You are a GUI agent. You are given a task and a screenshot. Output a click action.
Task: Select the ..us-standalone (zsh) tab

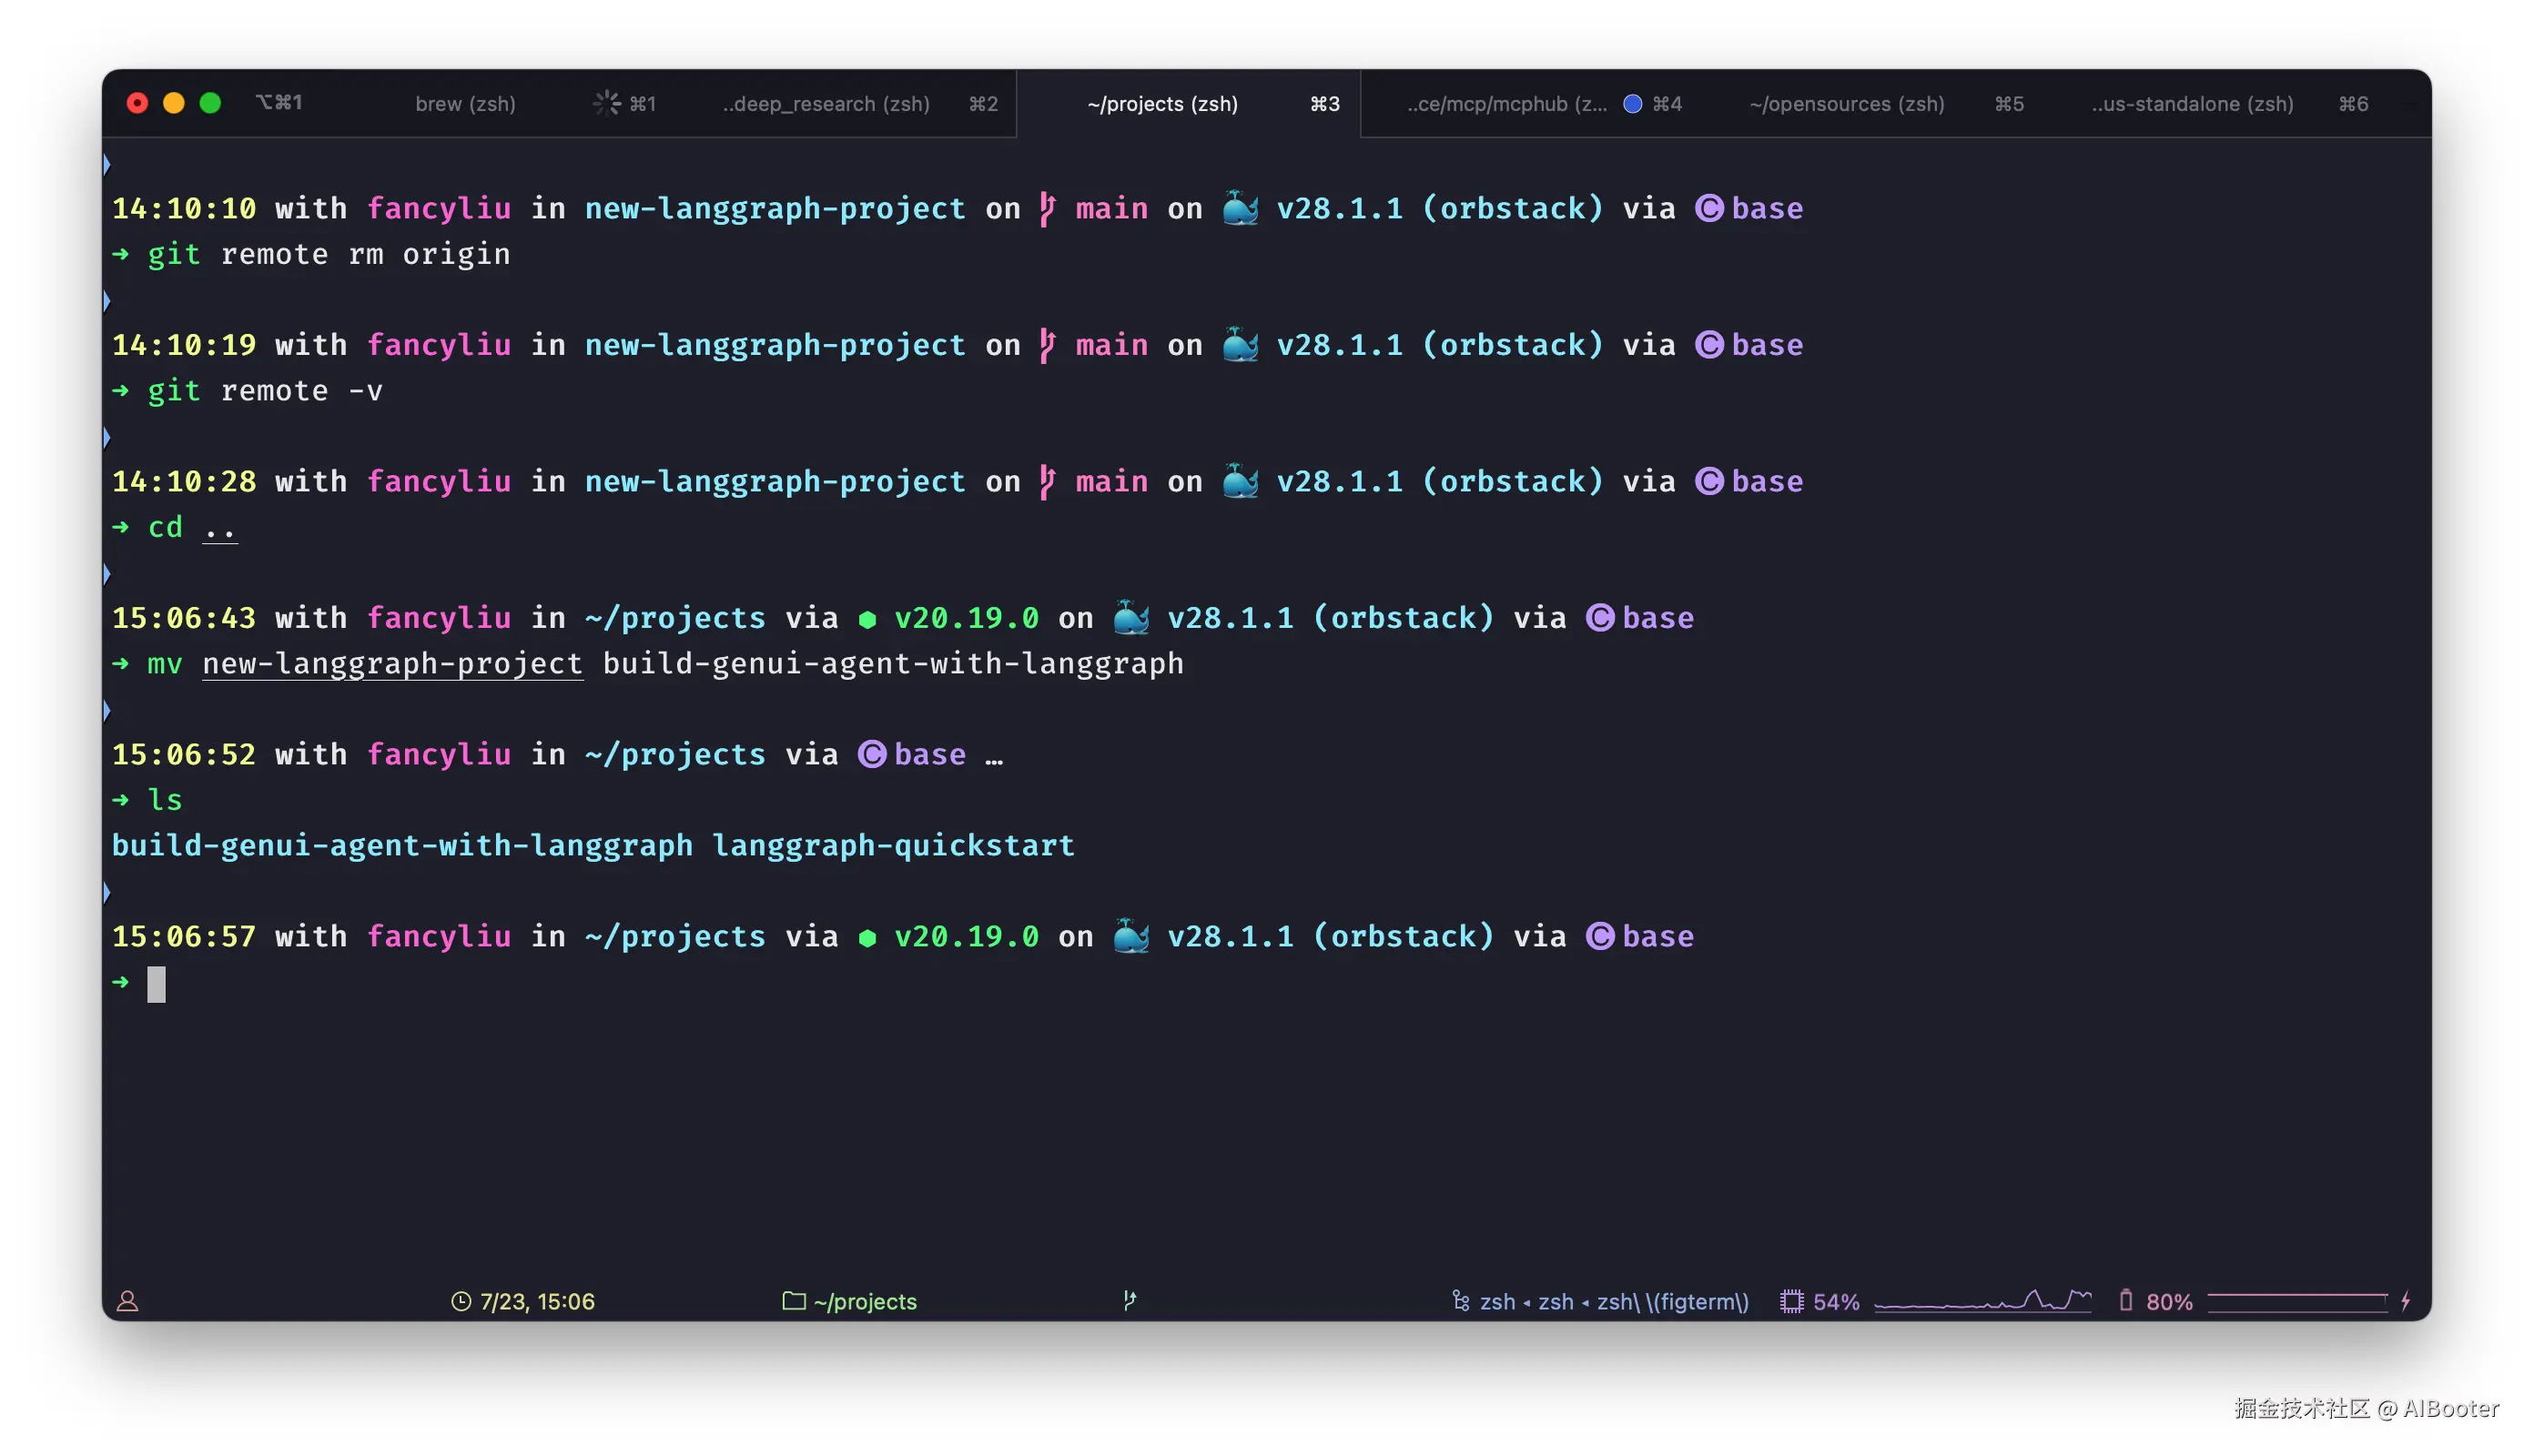tap(2192, 104)
